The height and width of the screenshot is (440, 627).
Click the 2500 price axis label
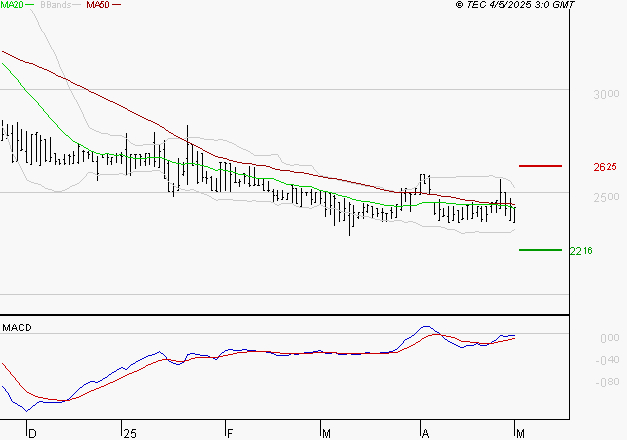click(x=604, y=198)
